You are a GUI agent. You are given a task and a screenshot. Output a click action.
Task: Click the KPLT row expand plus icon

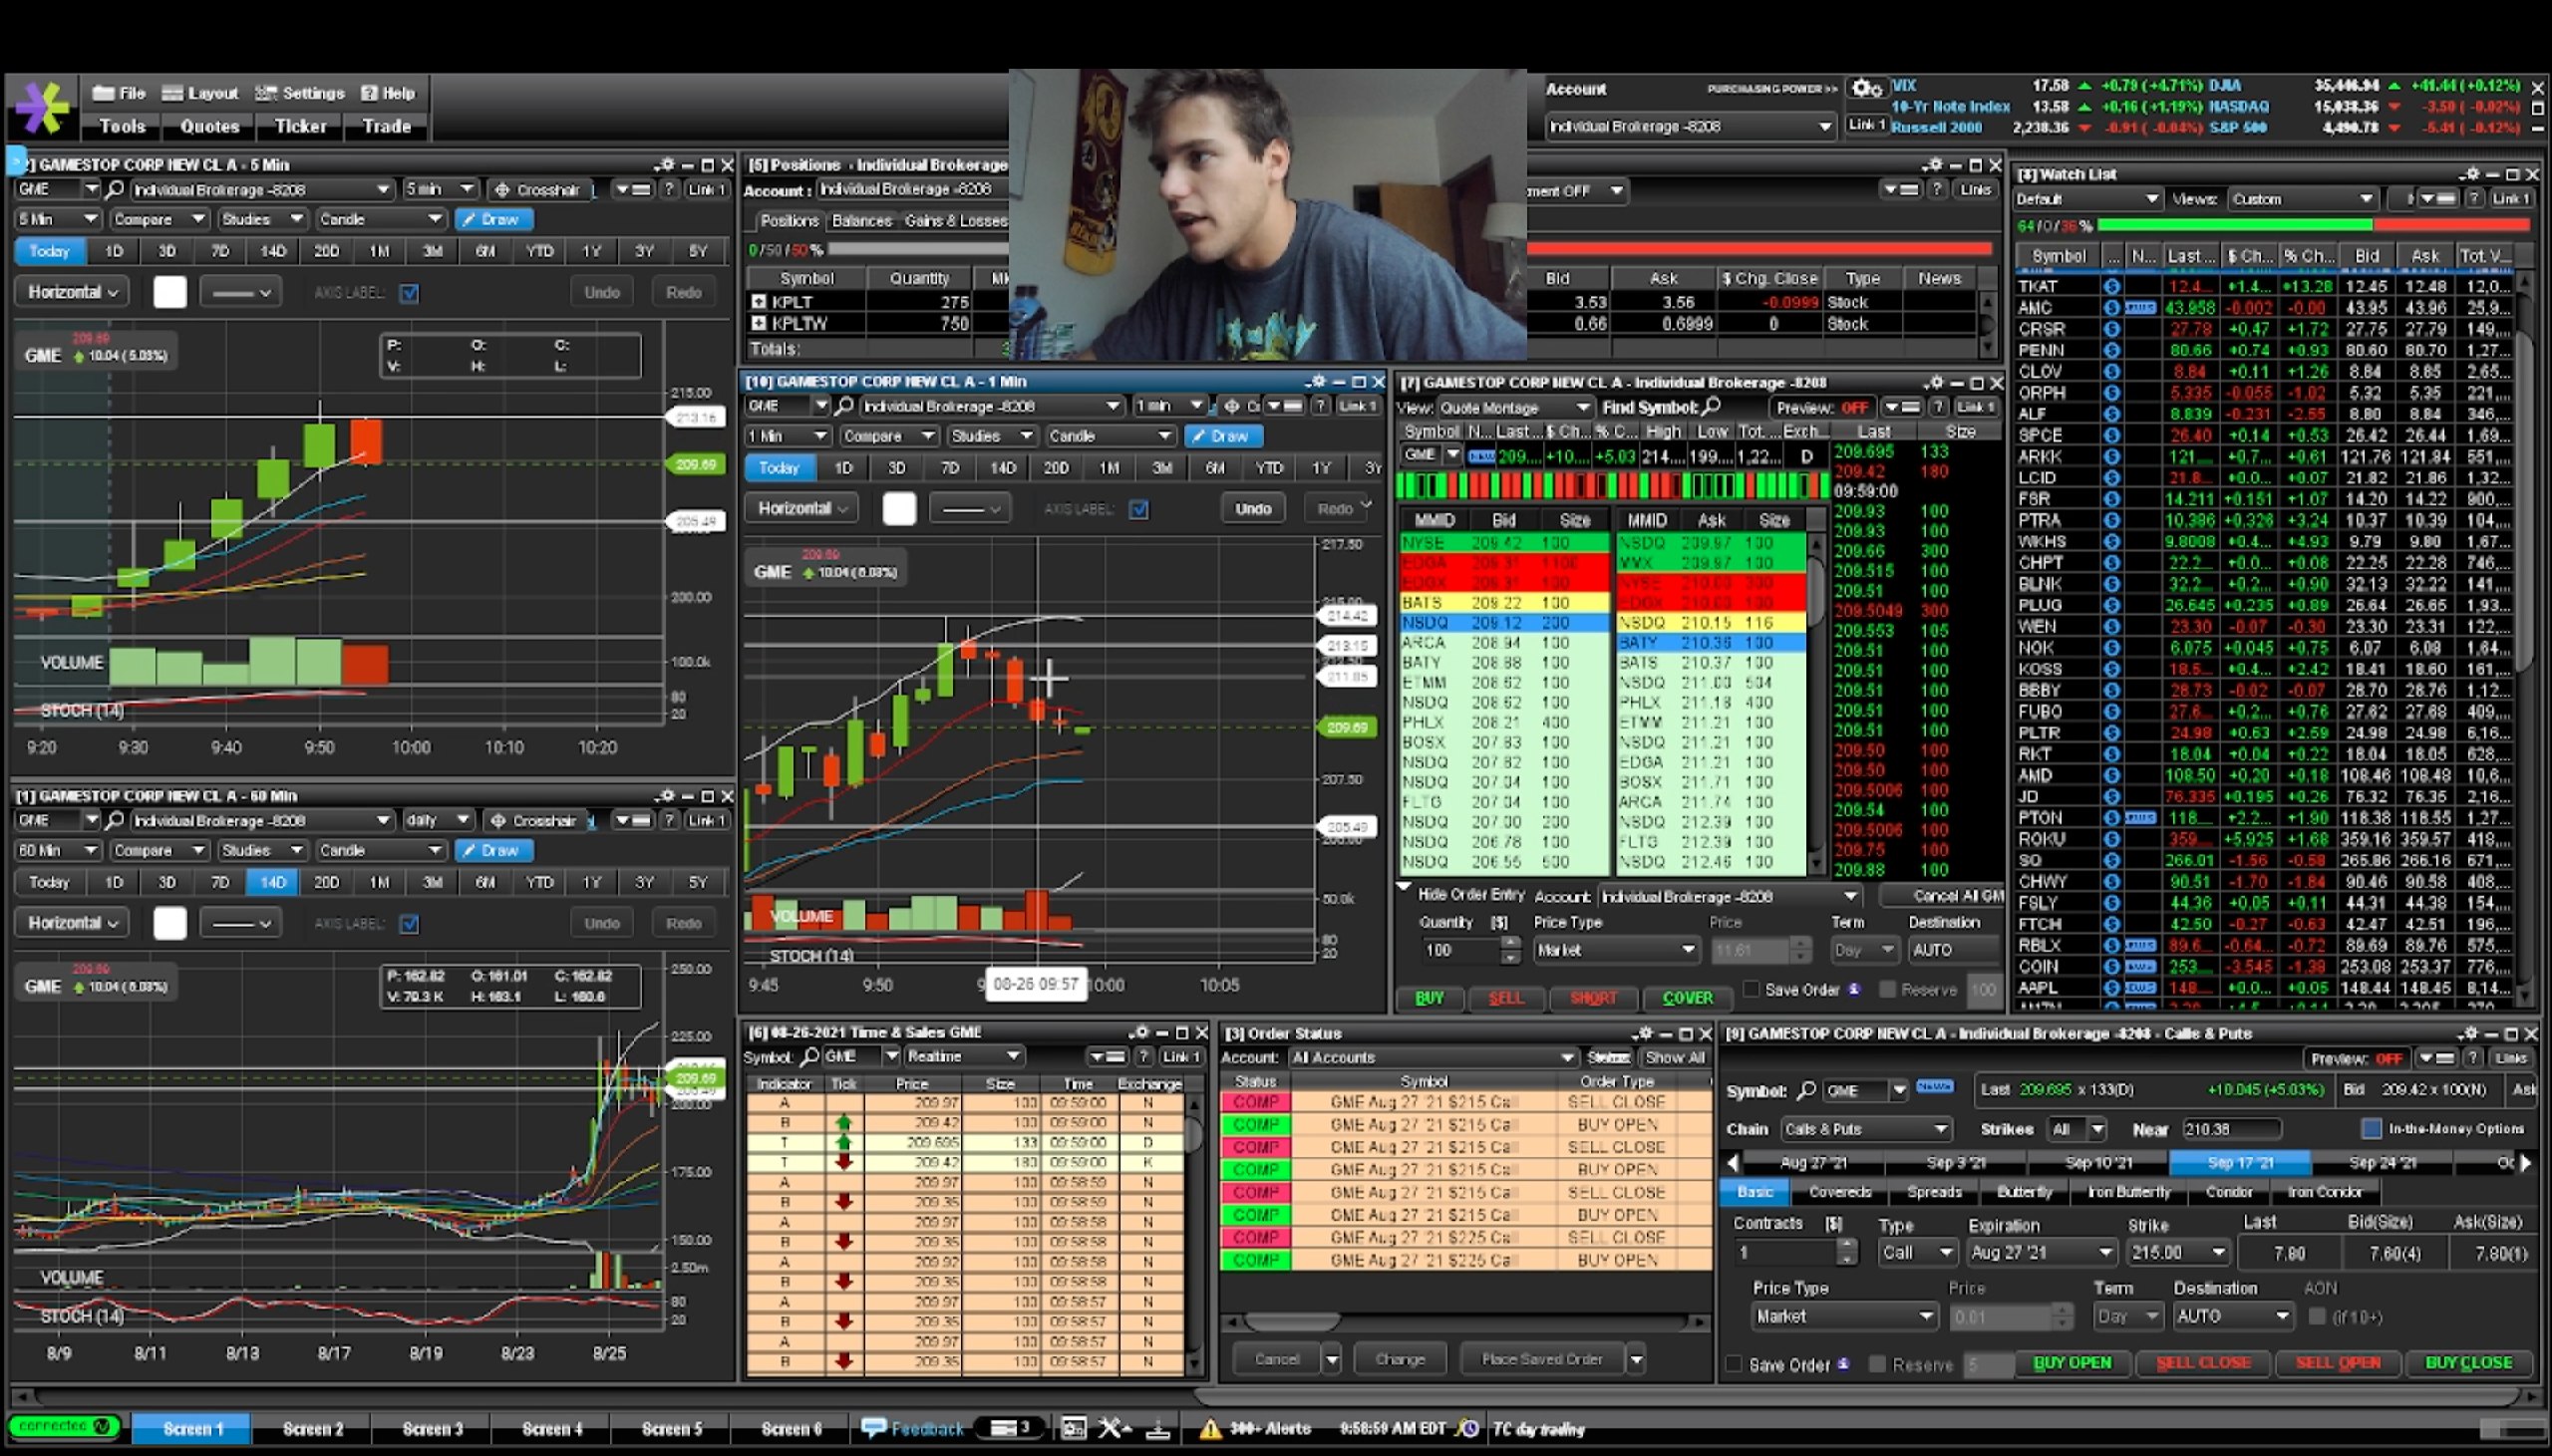758,301
